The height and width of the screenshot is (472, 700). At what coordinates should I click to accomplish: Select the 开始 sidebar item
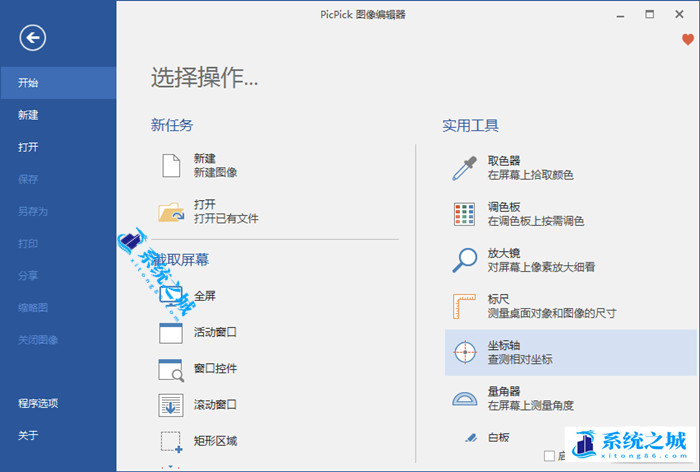(x=58, y=83)
